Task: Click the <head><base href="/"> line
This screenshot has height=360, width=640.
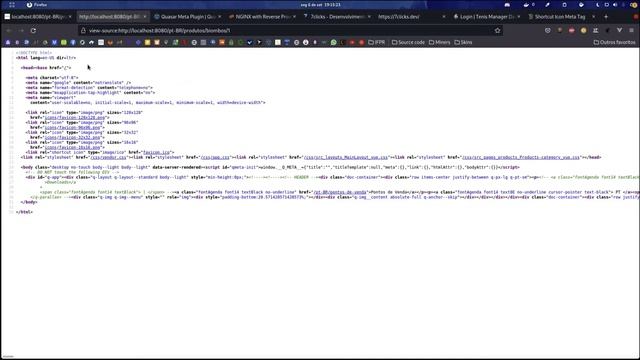Action: 46,68
